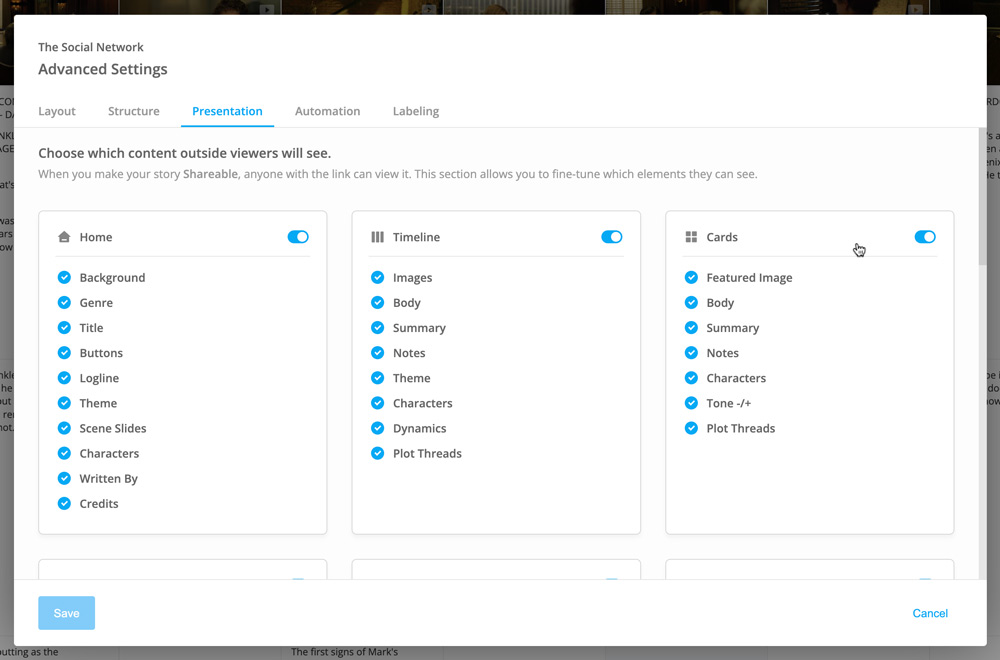This screenshot has width=1000, height=660.
Task: Uncheck Images under Timeline
Action: (x=378, y=277)
